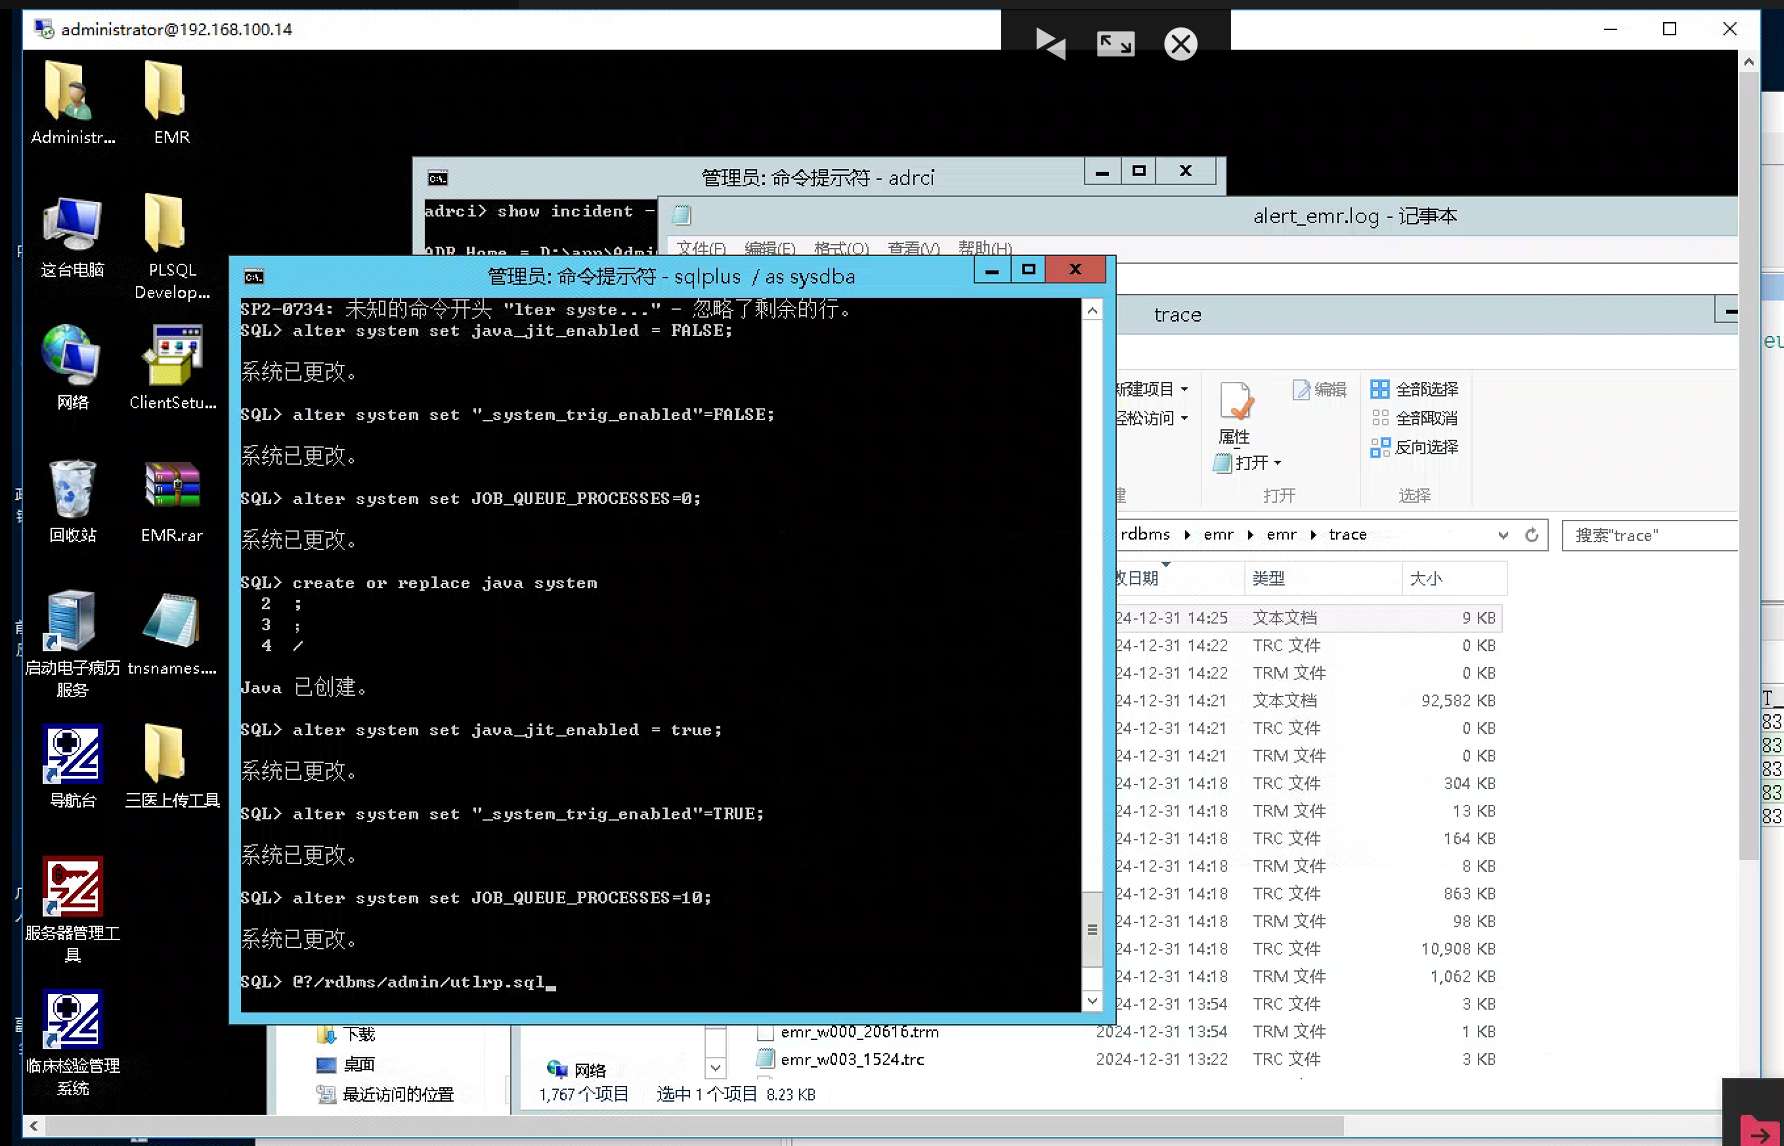This screenshot has width=1784, height=1146.
Task: Select 下载 in the Explorer navigation pane
Action: 347,1034
